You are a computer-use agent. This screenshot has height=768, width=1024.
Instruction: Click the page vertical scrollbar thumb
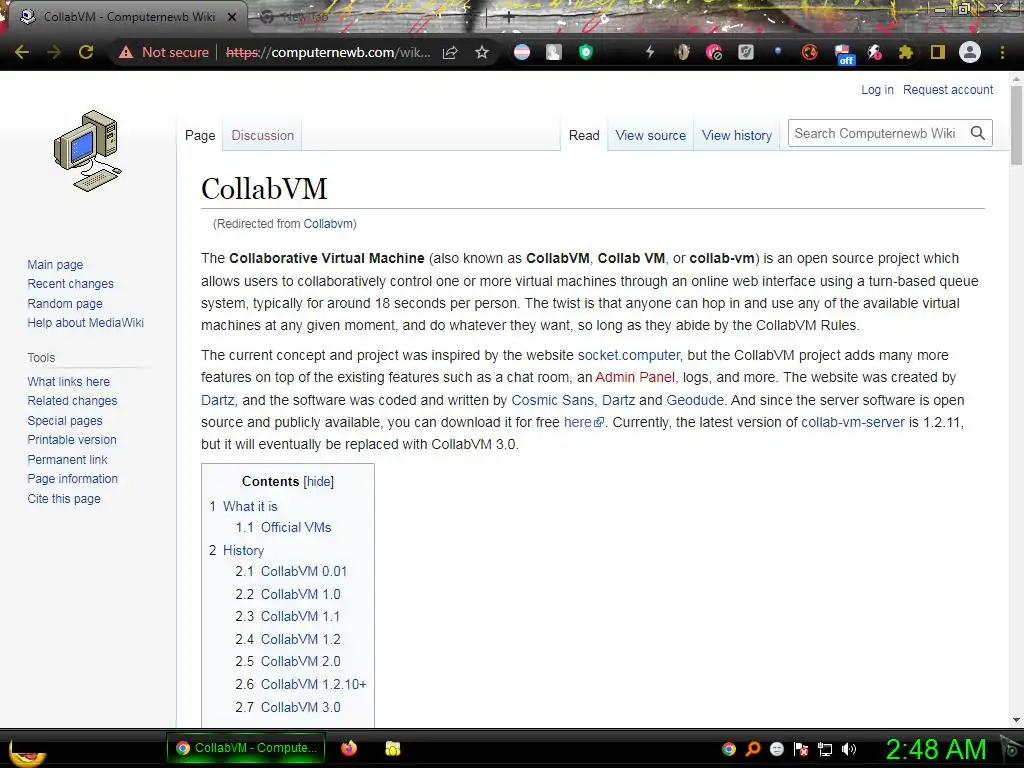point(1016,124)
